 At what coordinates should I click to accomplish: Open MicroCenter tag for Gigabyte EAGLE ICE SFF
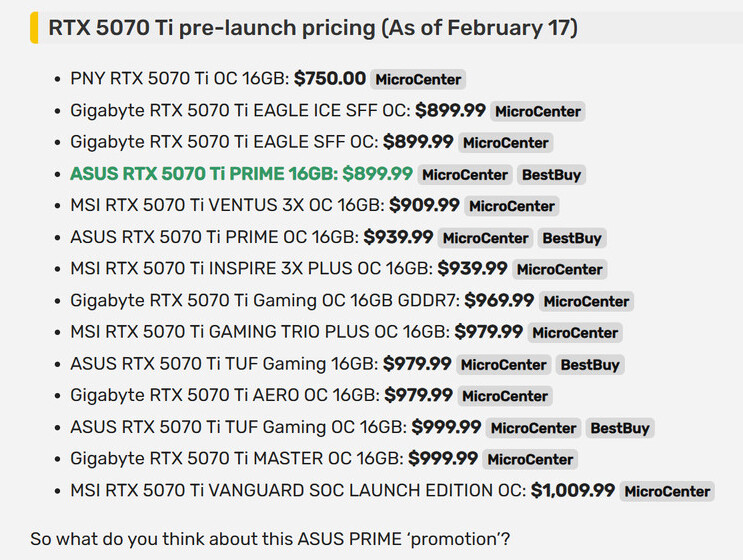pyautogui.click(x=538, y=111)
